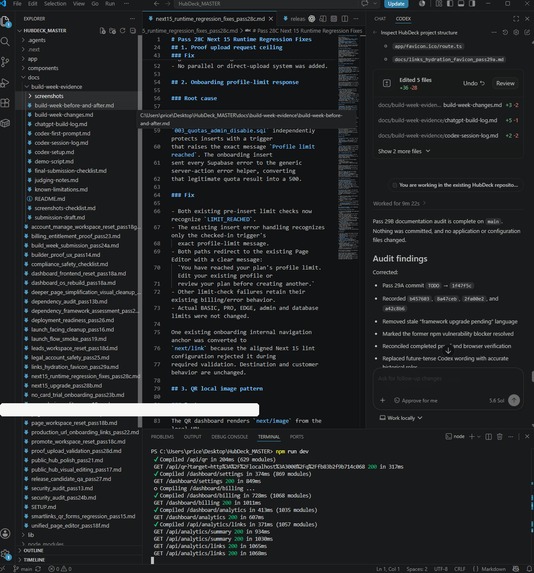
Task: Toggle the bottom panel layout
Action: click(x=461, y=4)
